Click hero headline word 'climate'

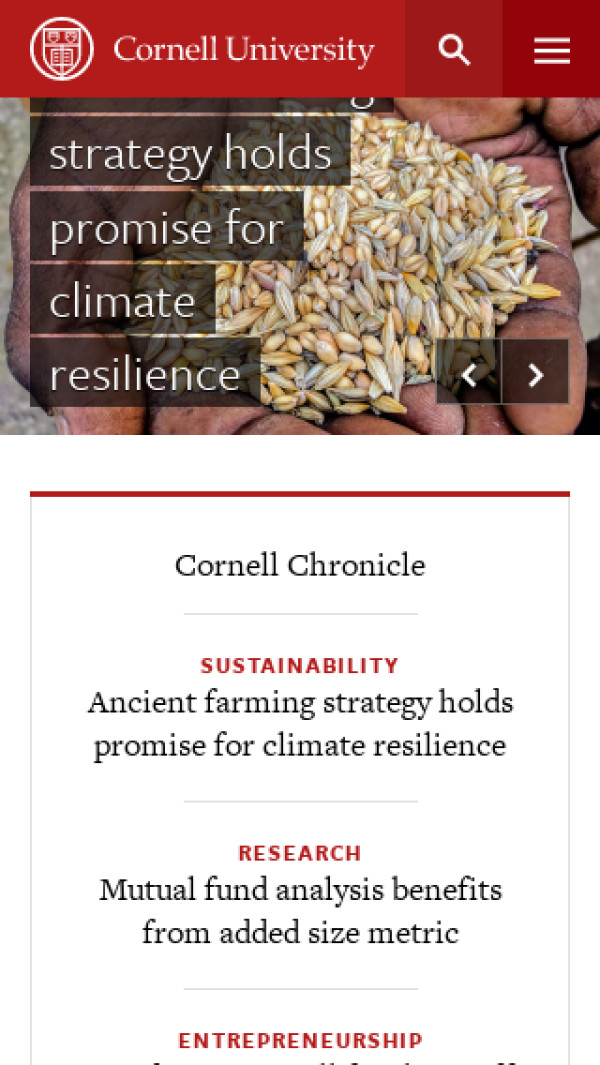(122, 301)
